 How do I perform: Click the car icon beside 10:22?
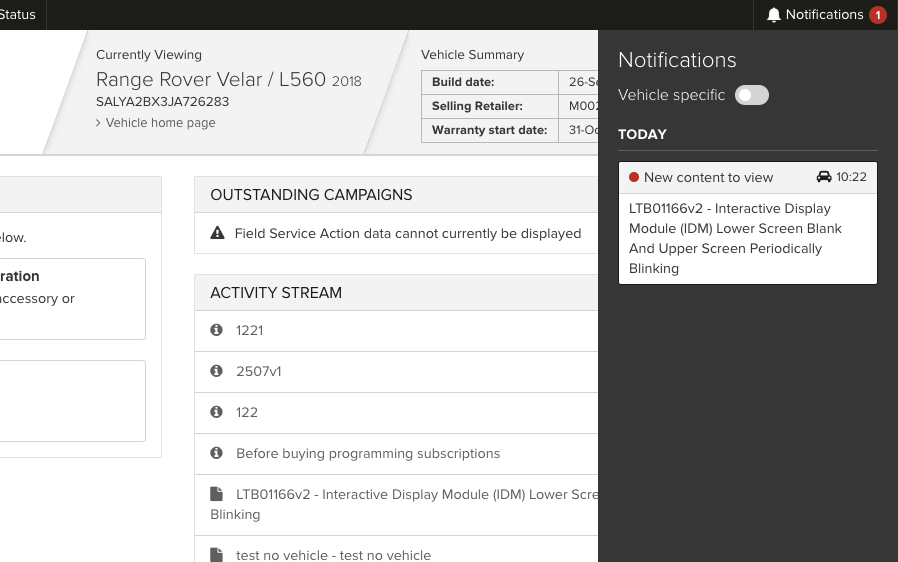point(824,177)
